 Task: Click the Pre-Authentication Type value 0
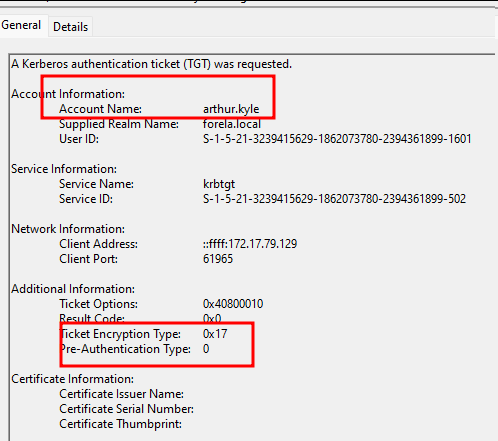(206, 349)
